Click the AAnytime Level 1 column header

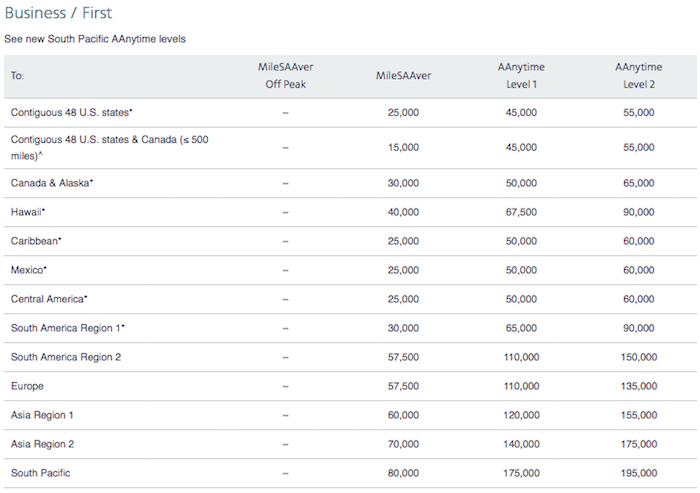point(521,75)
